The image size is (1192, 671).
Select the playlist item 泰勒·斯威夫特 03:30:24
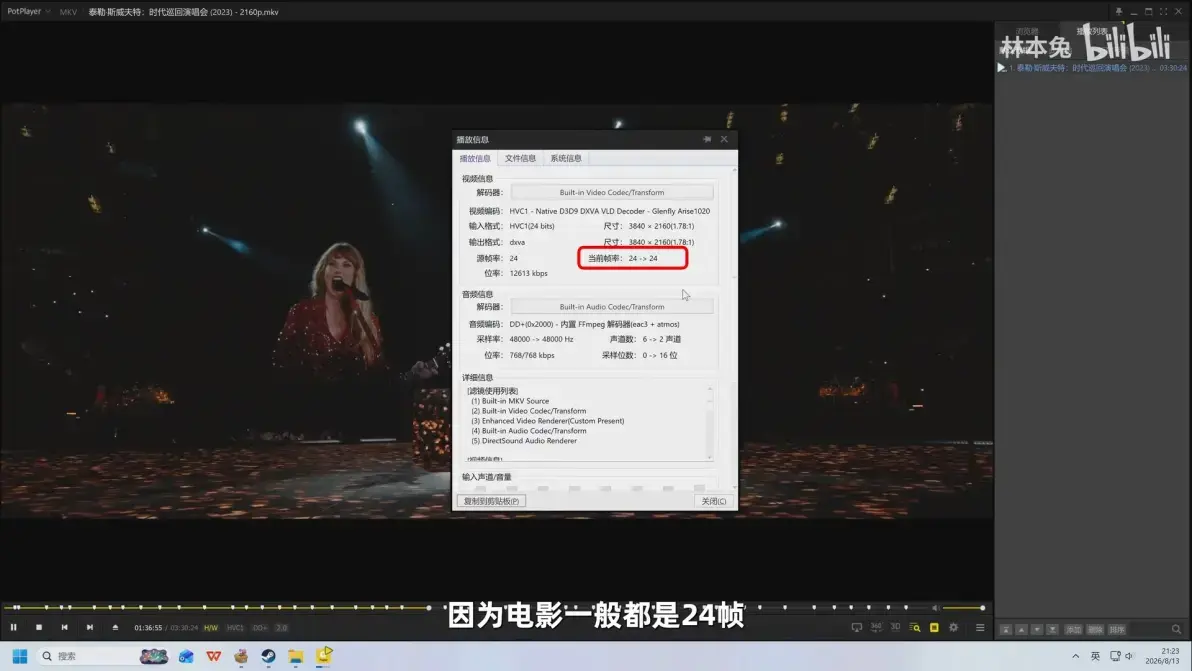(1093, 68)
